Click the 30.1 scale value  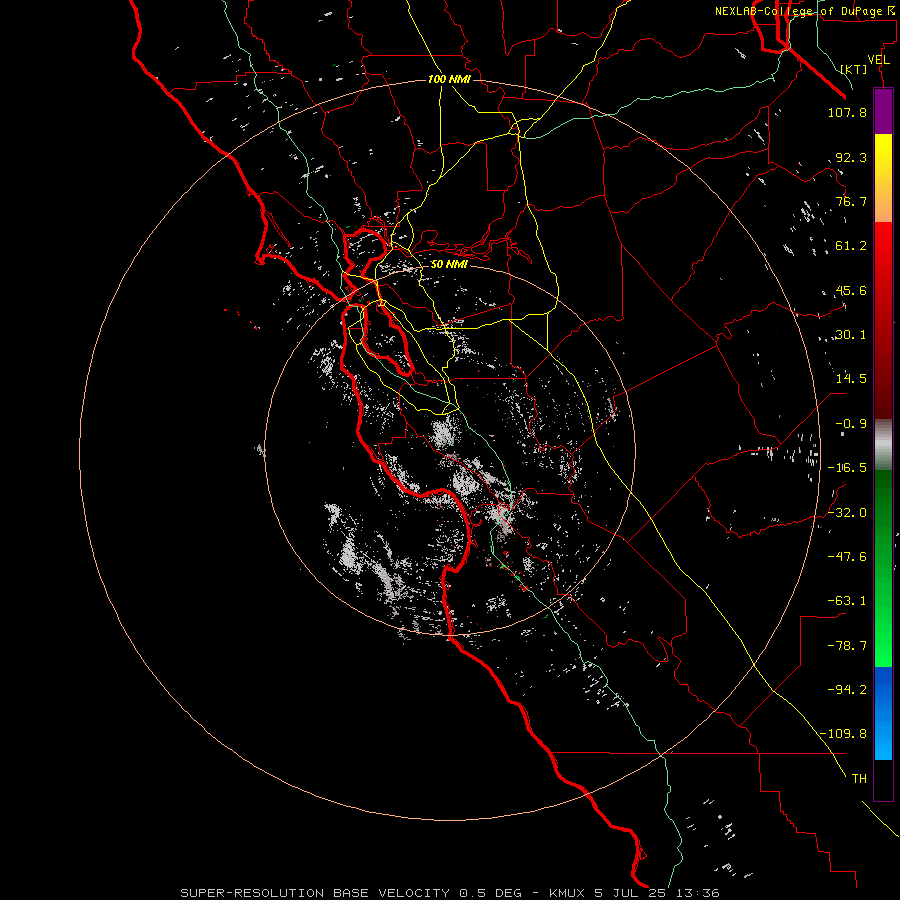(851, 335)
